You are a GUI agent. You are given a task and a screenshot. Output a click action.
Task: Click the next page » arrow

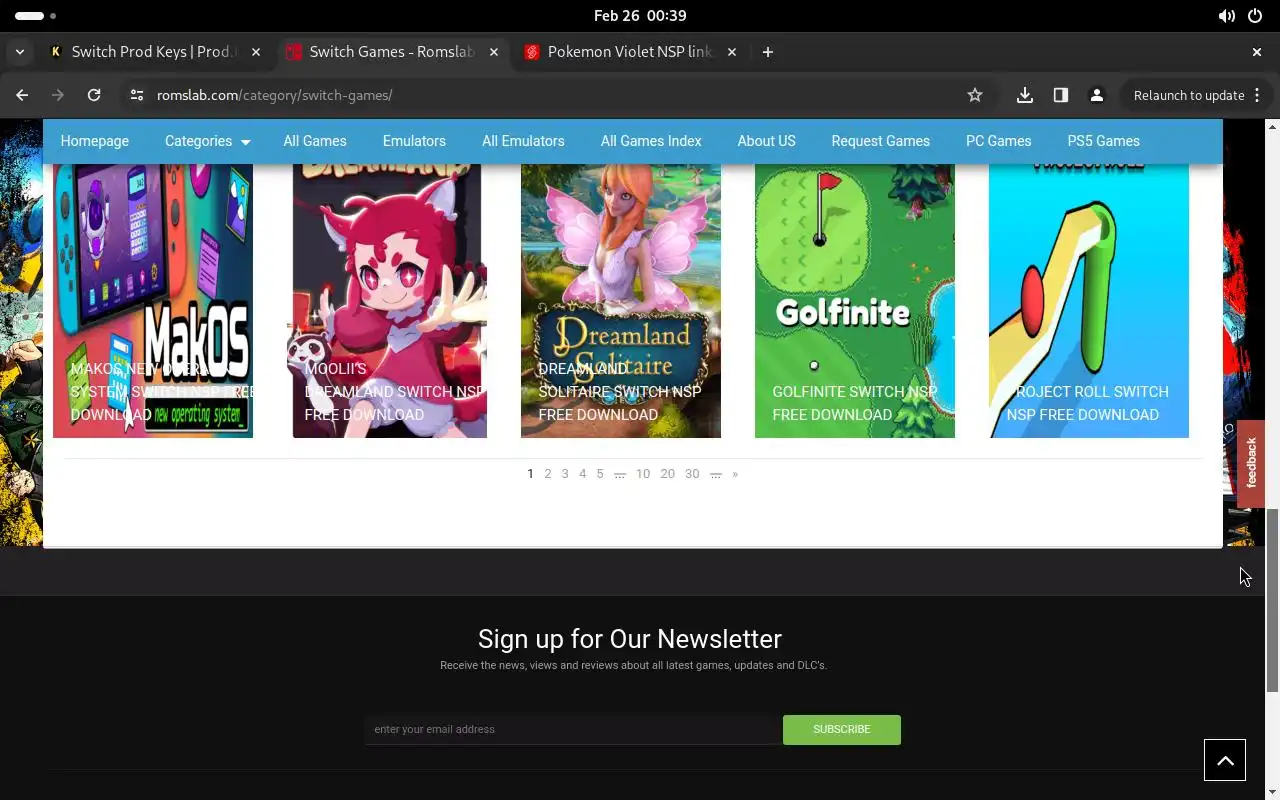tap(735, 474)
